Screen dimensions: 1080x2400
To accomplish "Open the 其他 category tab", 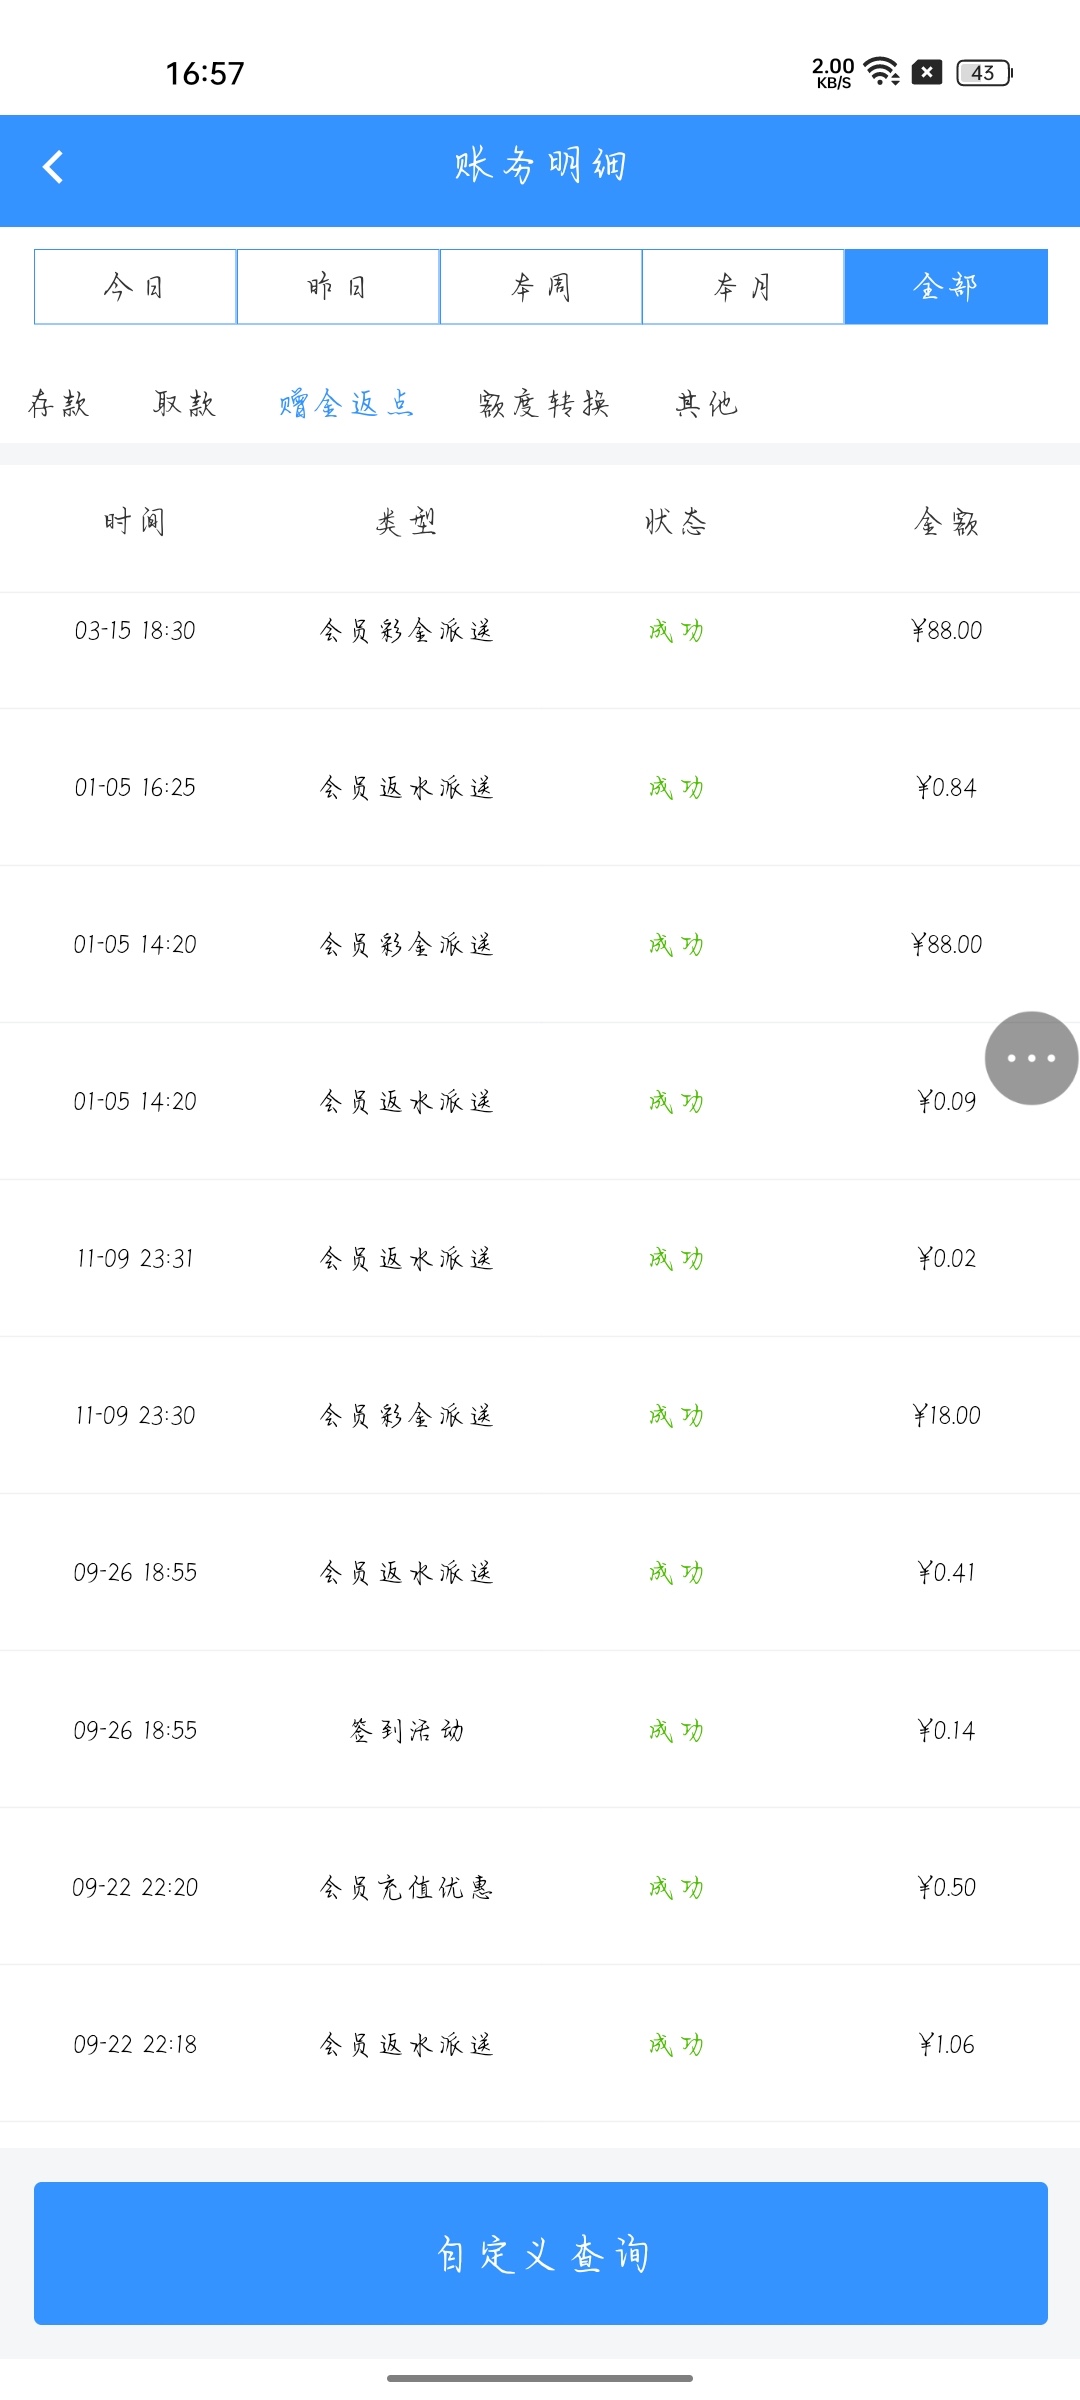I will coord(707,404).
